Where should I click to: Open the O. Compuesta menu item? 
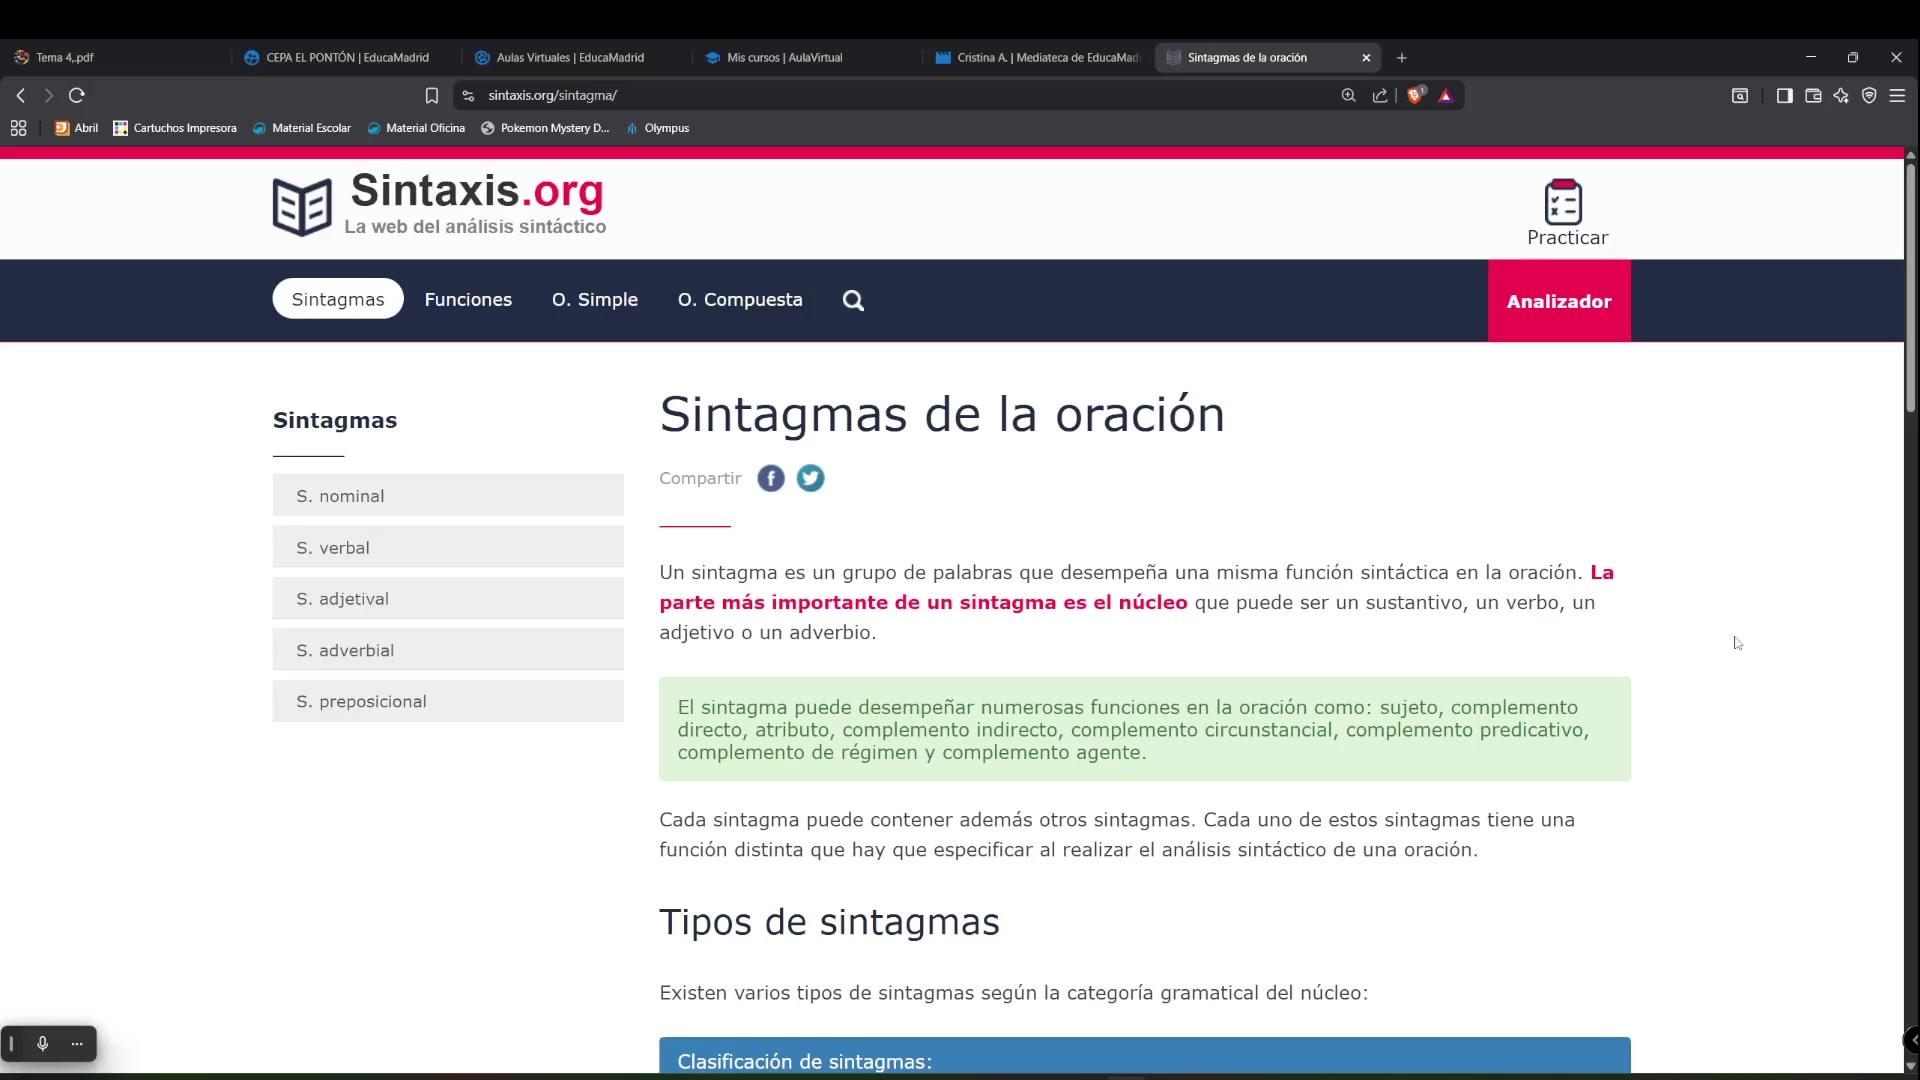click(740, 300)
